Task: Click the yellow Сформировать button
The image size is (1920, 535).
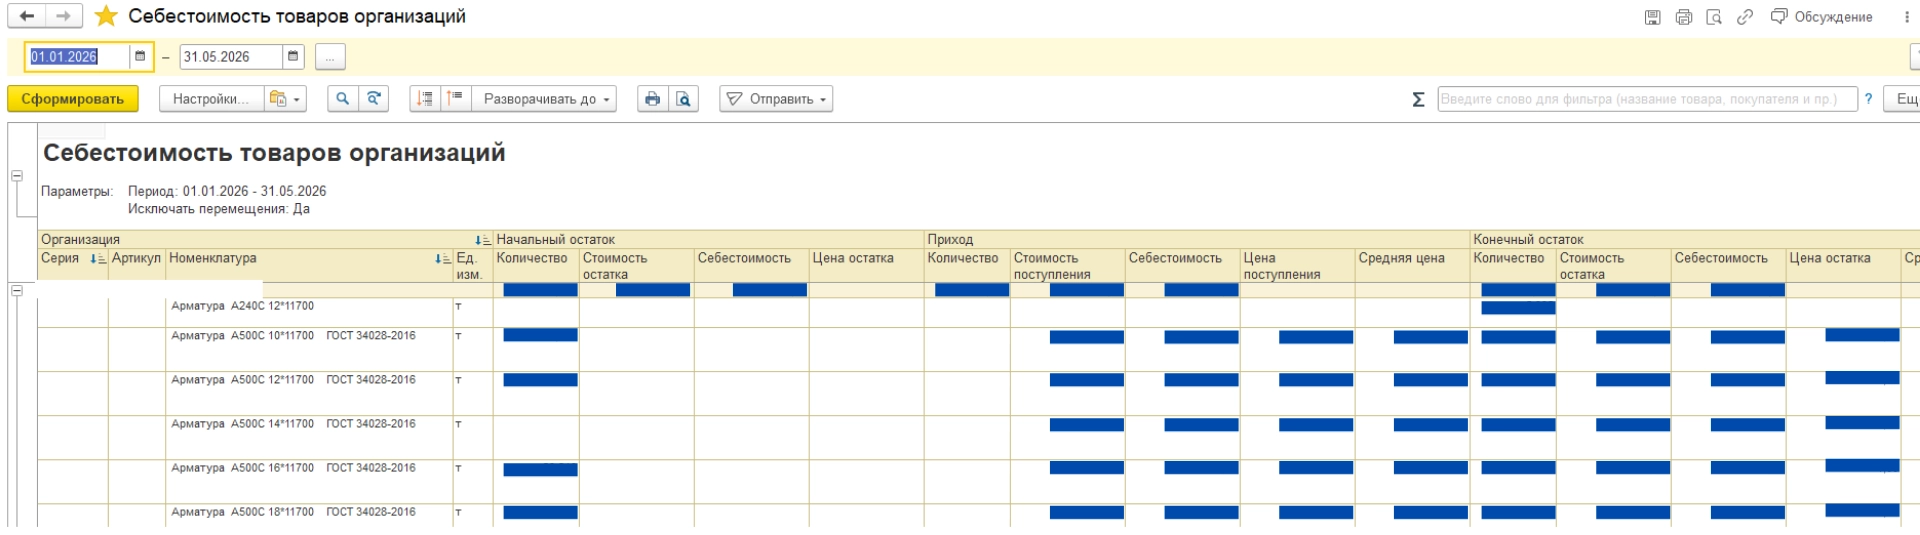Action: click(x=73, y=99)
